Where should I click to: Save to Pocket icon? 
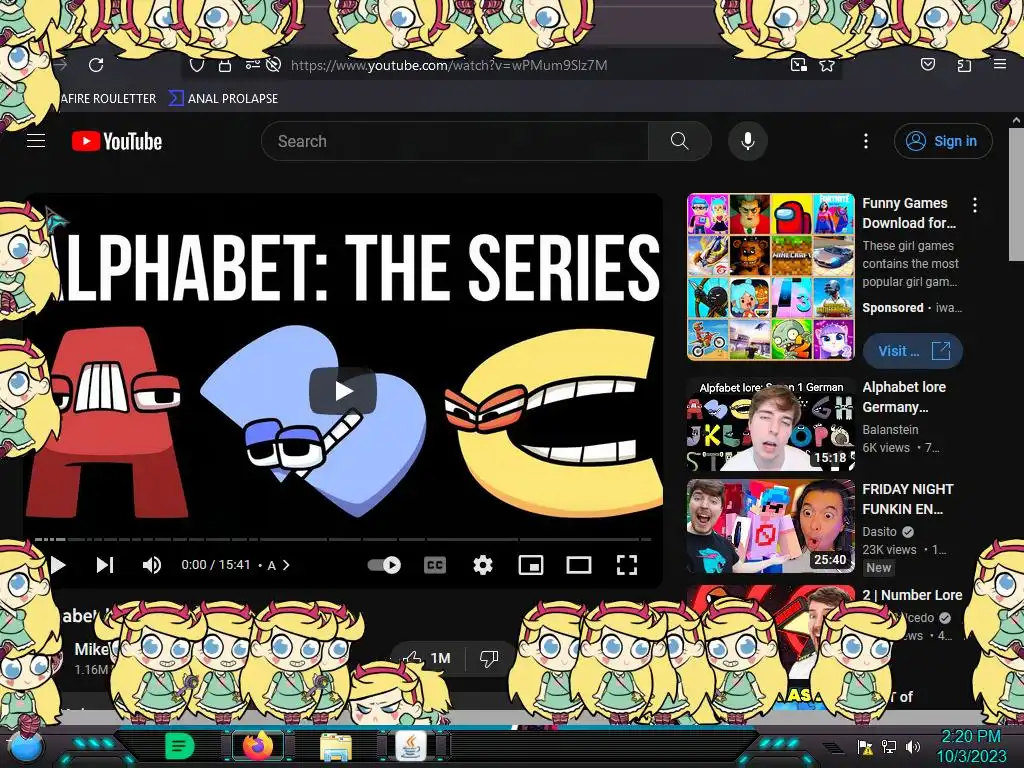(x=927, y=64)
